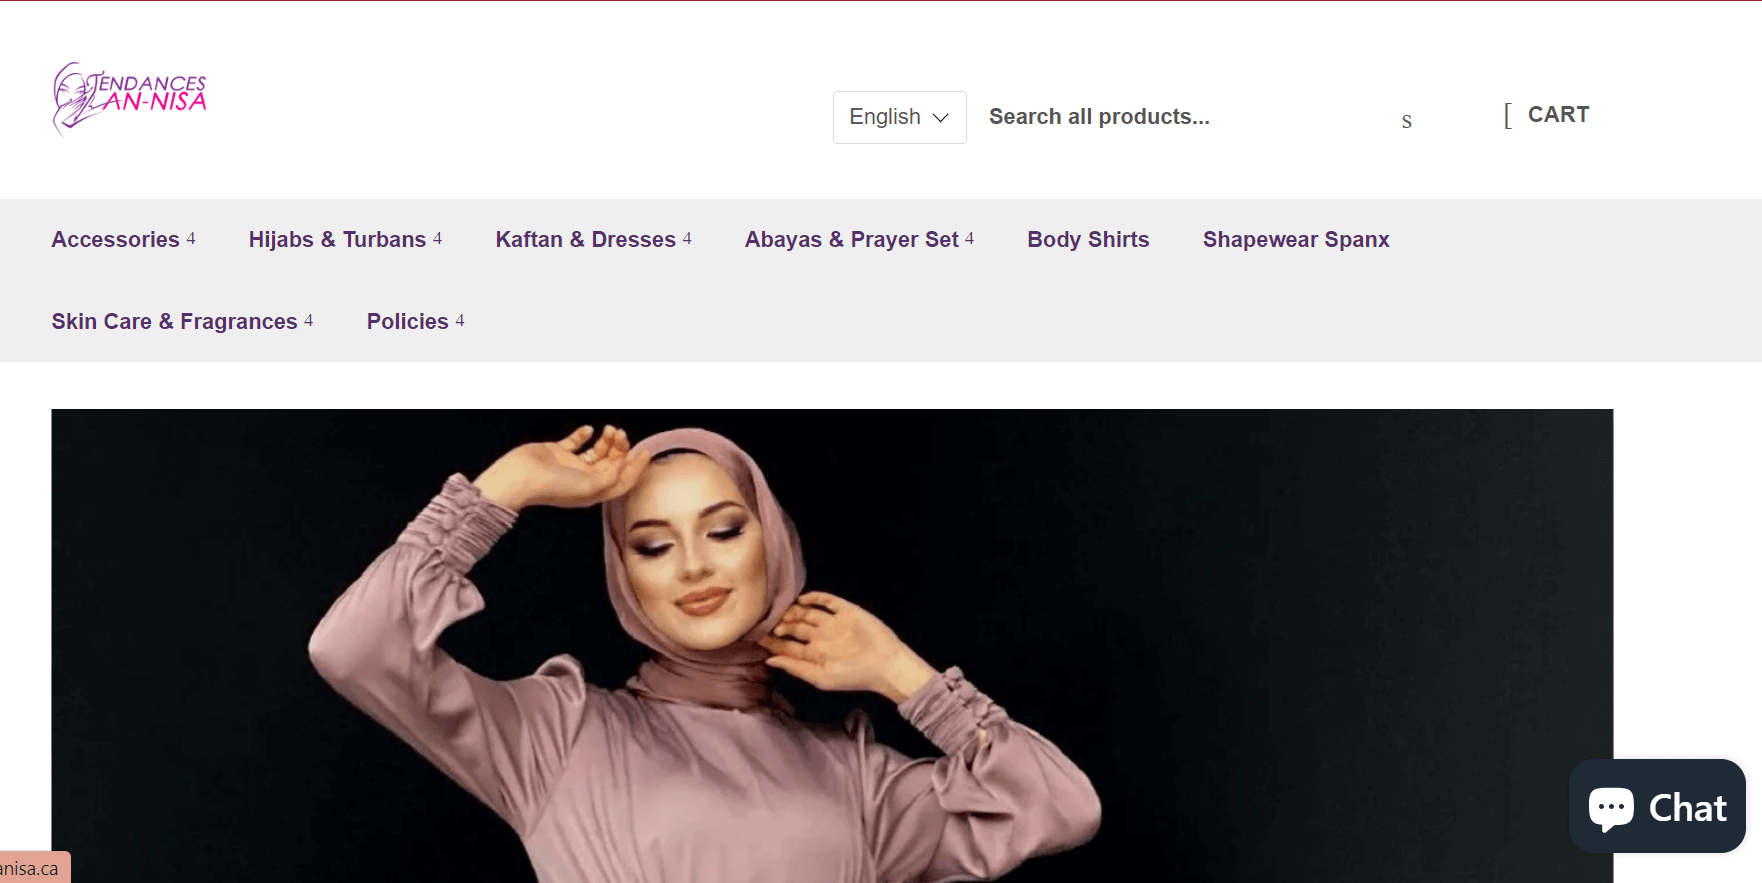Screen dimensions: 1762x883
Task: Expand the Skin Care & Fragrances submenu arrow
Action: [x=309, y=321]
